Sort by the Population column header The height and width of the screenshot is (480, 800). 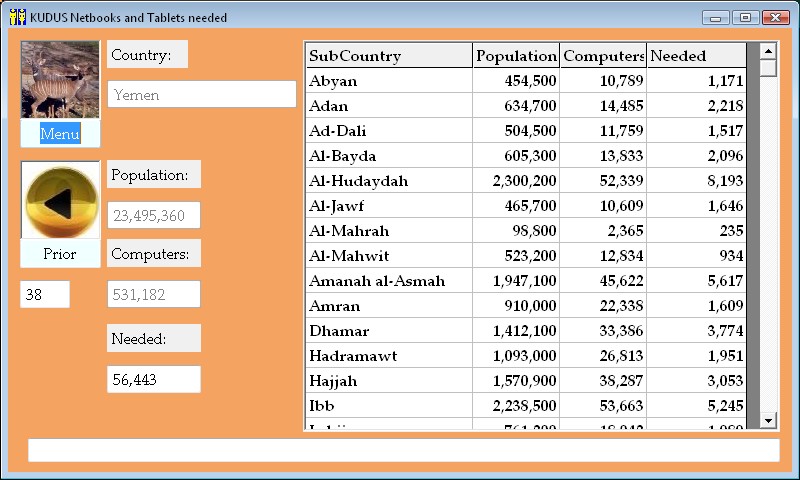click(516, 56)
